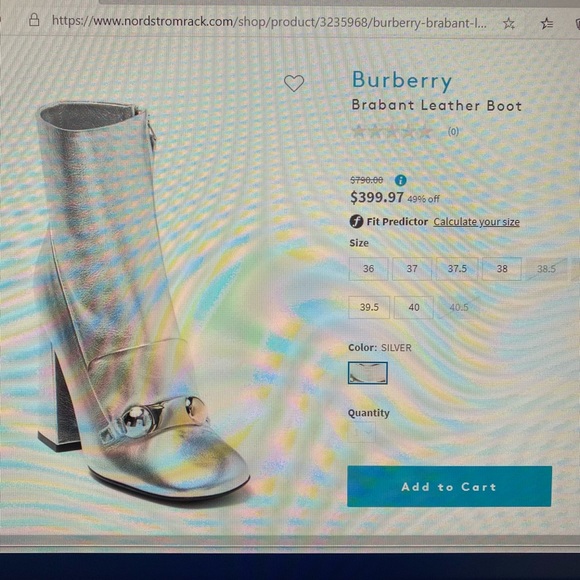Click the star rating row

click(x=392, y=131)
